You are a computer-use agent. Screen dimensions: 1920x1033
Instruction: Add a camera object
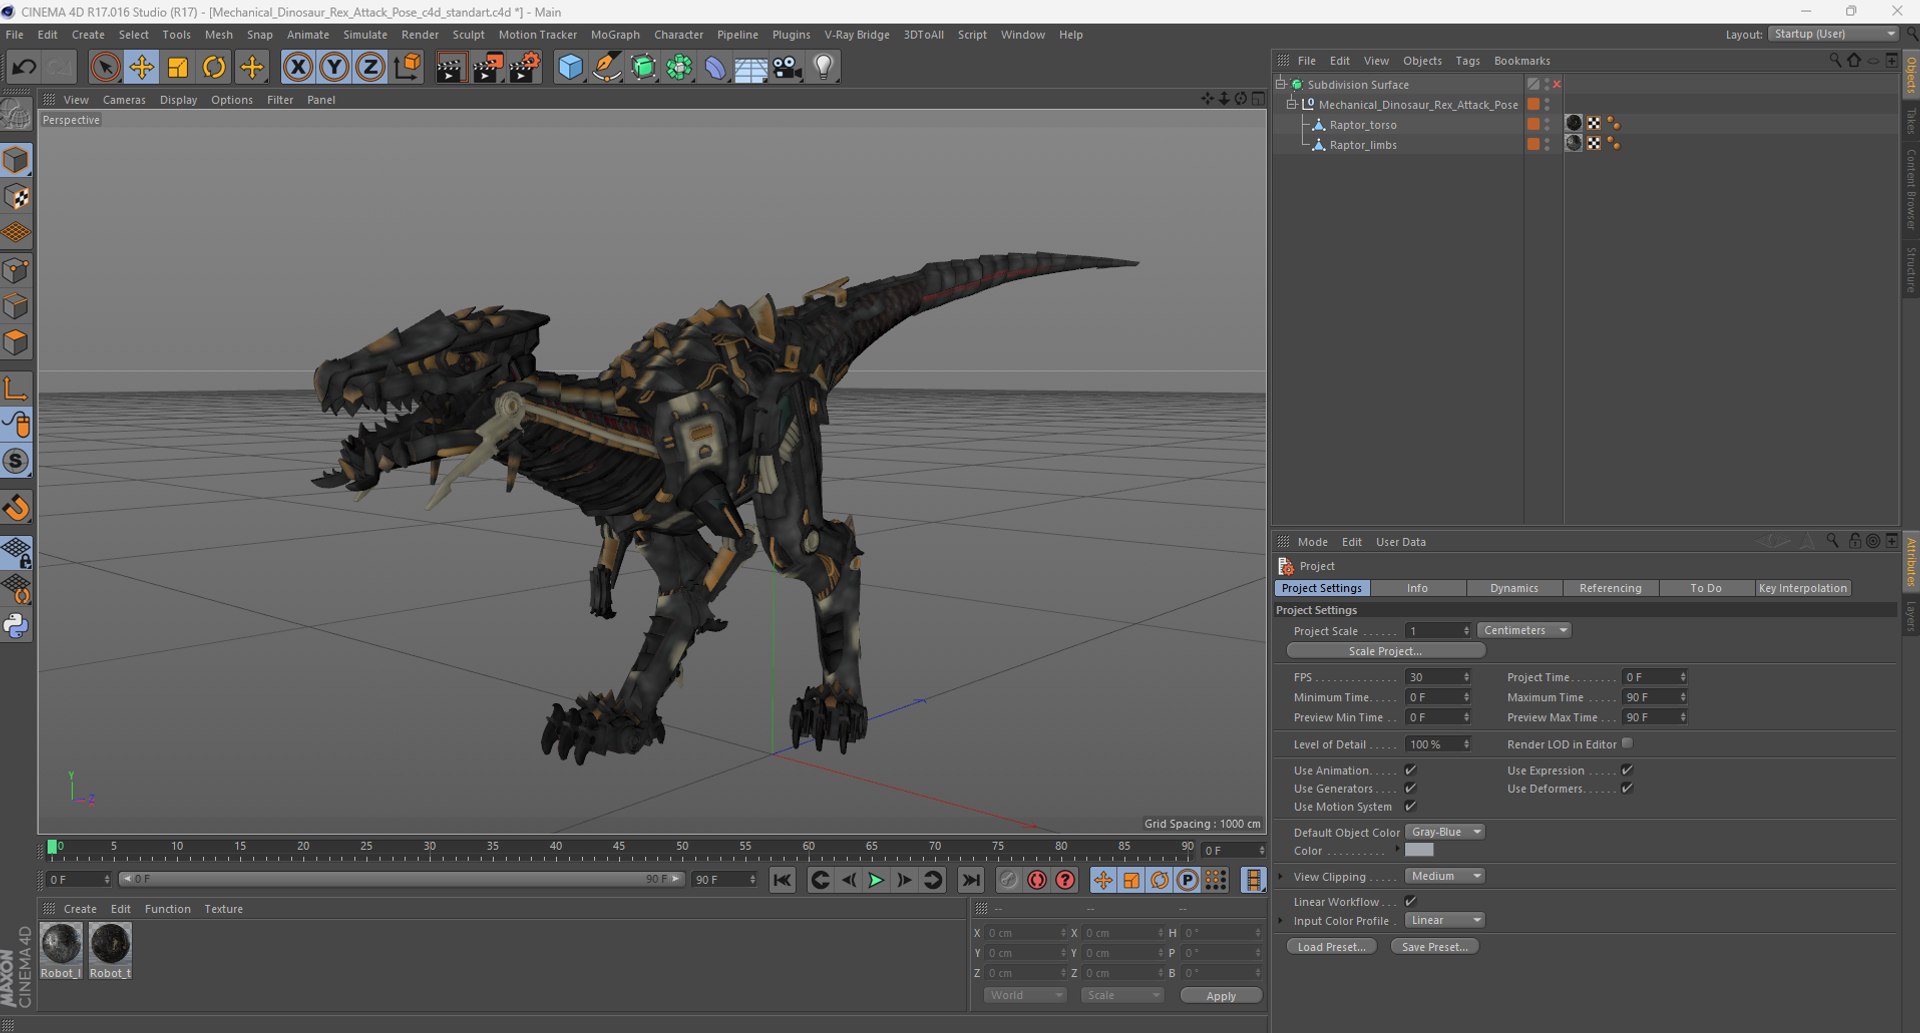tap(787, 67)
